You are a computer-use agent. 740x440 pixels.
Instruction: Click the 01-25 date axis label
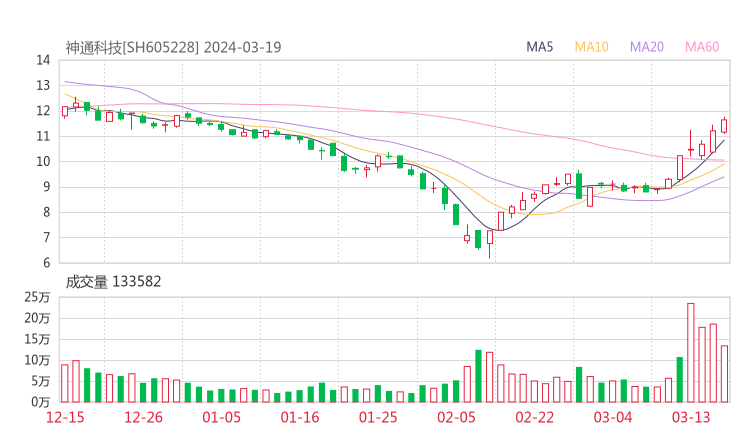(x=378, y=417)
